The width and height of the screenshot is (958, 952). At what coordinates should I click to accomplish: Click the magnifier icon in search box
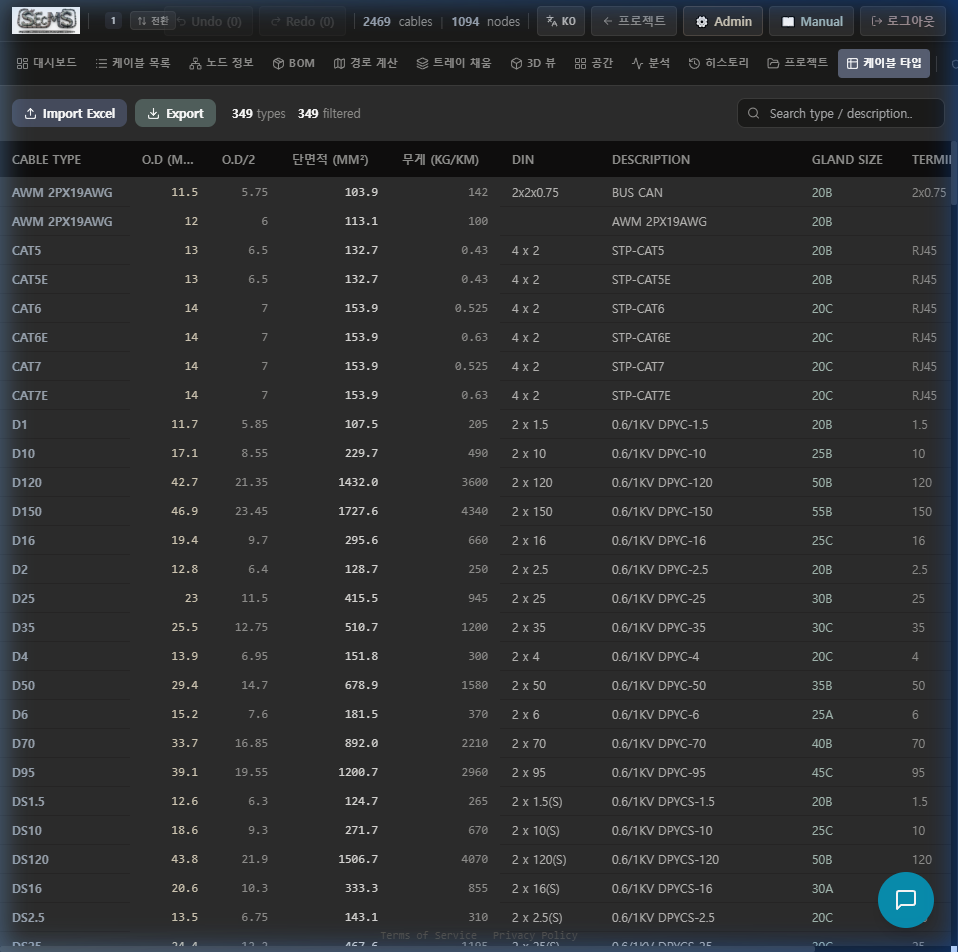tap(753, 114)
